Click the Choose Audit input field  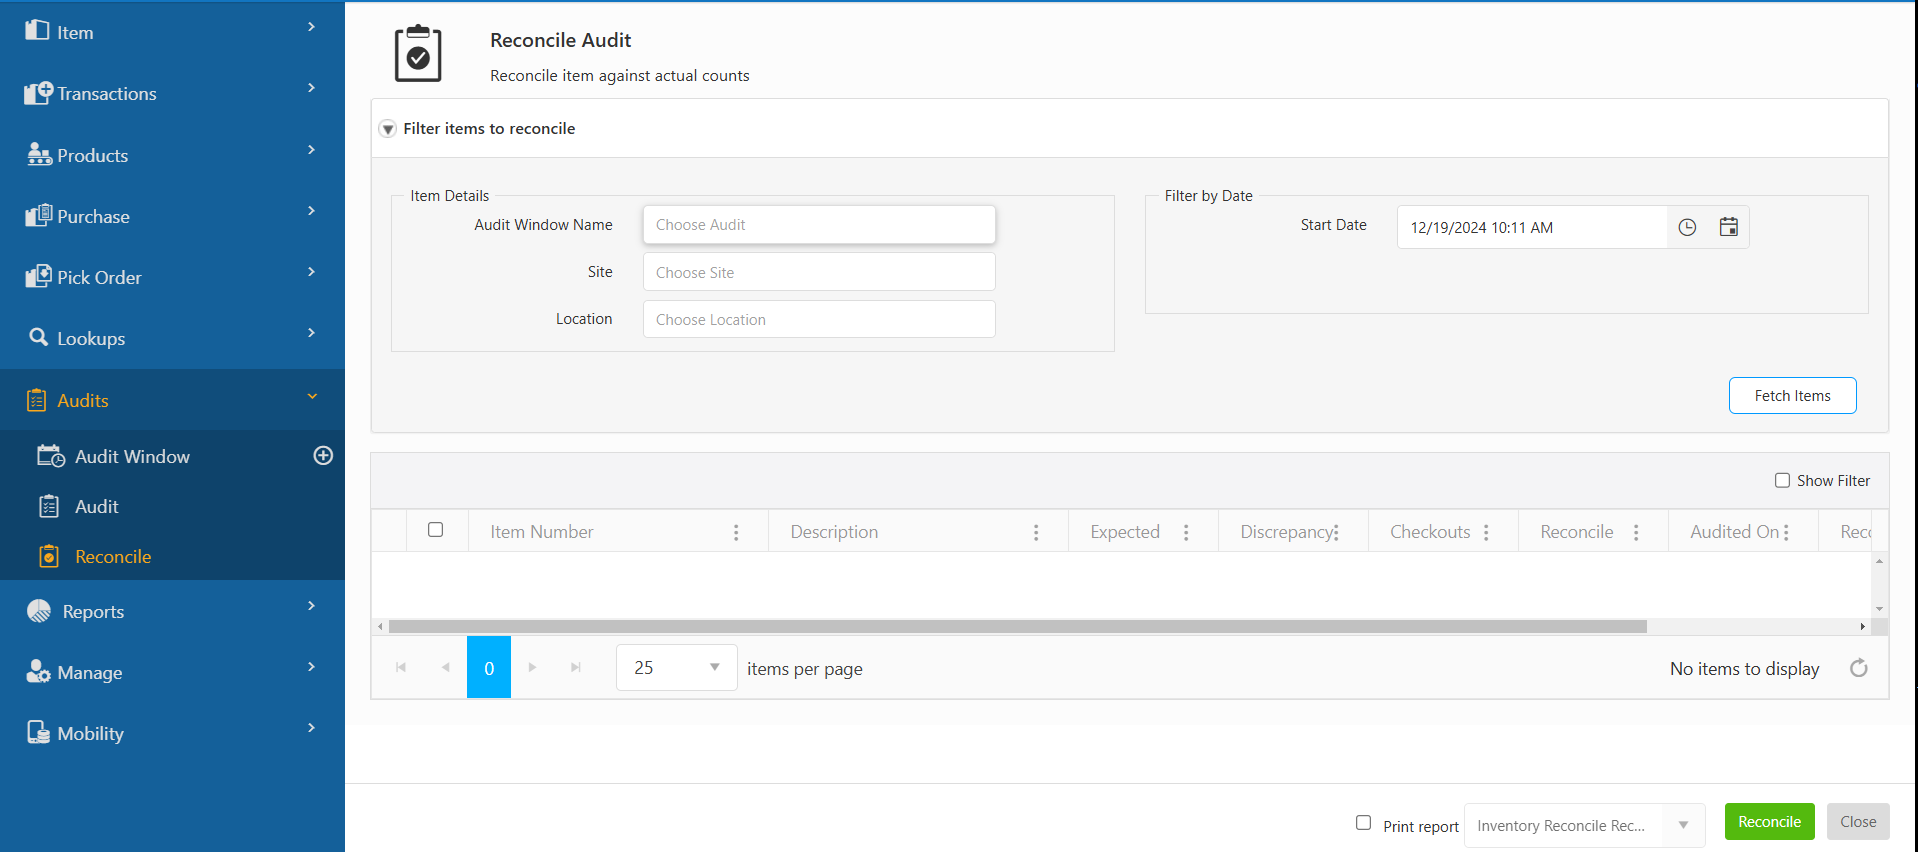pyautogui.click(x=819, y=224)
